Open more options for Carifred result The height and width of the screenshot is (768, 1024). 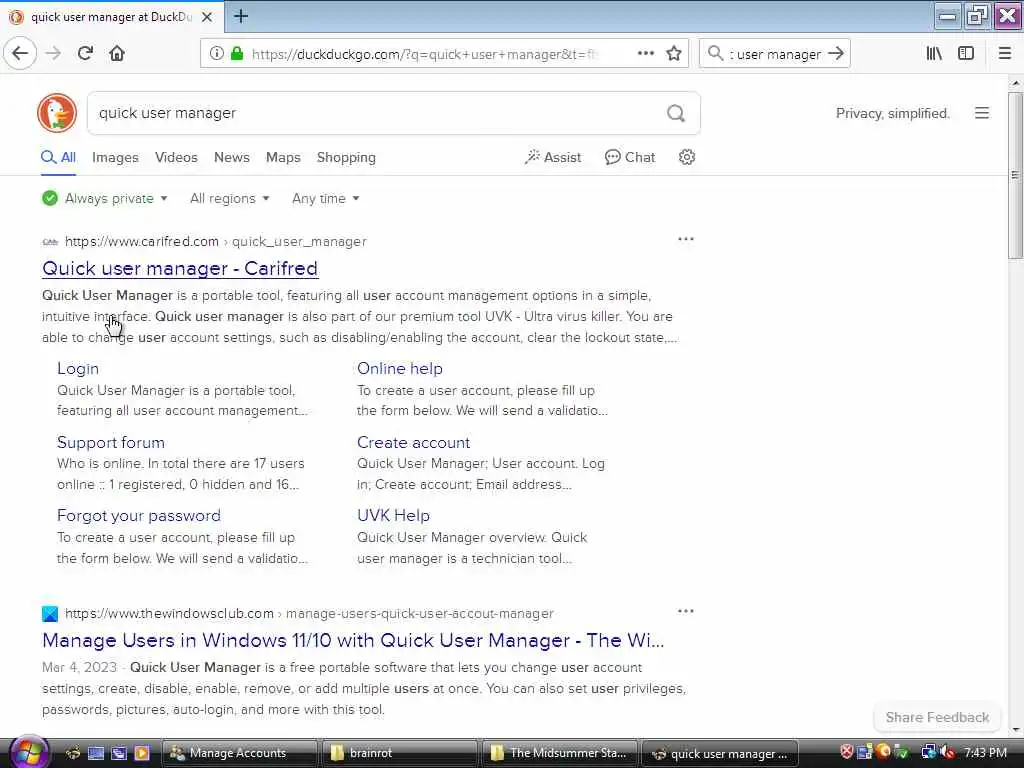click(686, 239)
